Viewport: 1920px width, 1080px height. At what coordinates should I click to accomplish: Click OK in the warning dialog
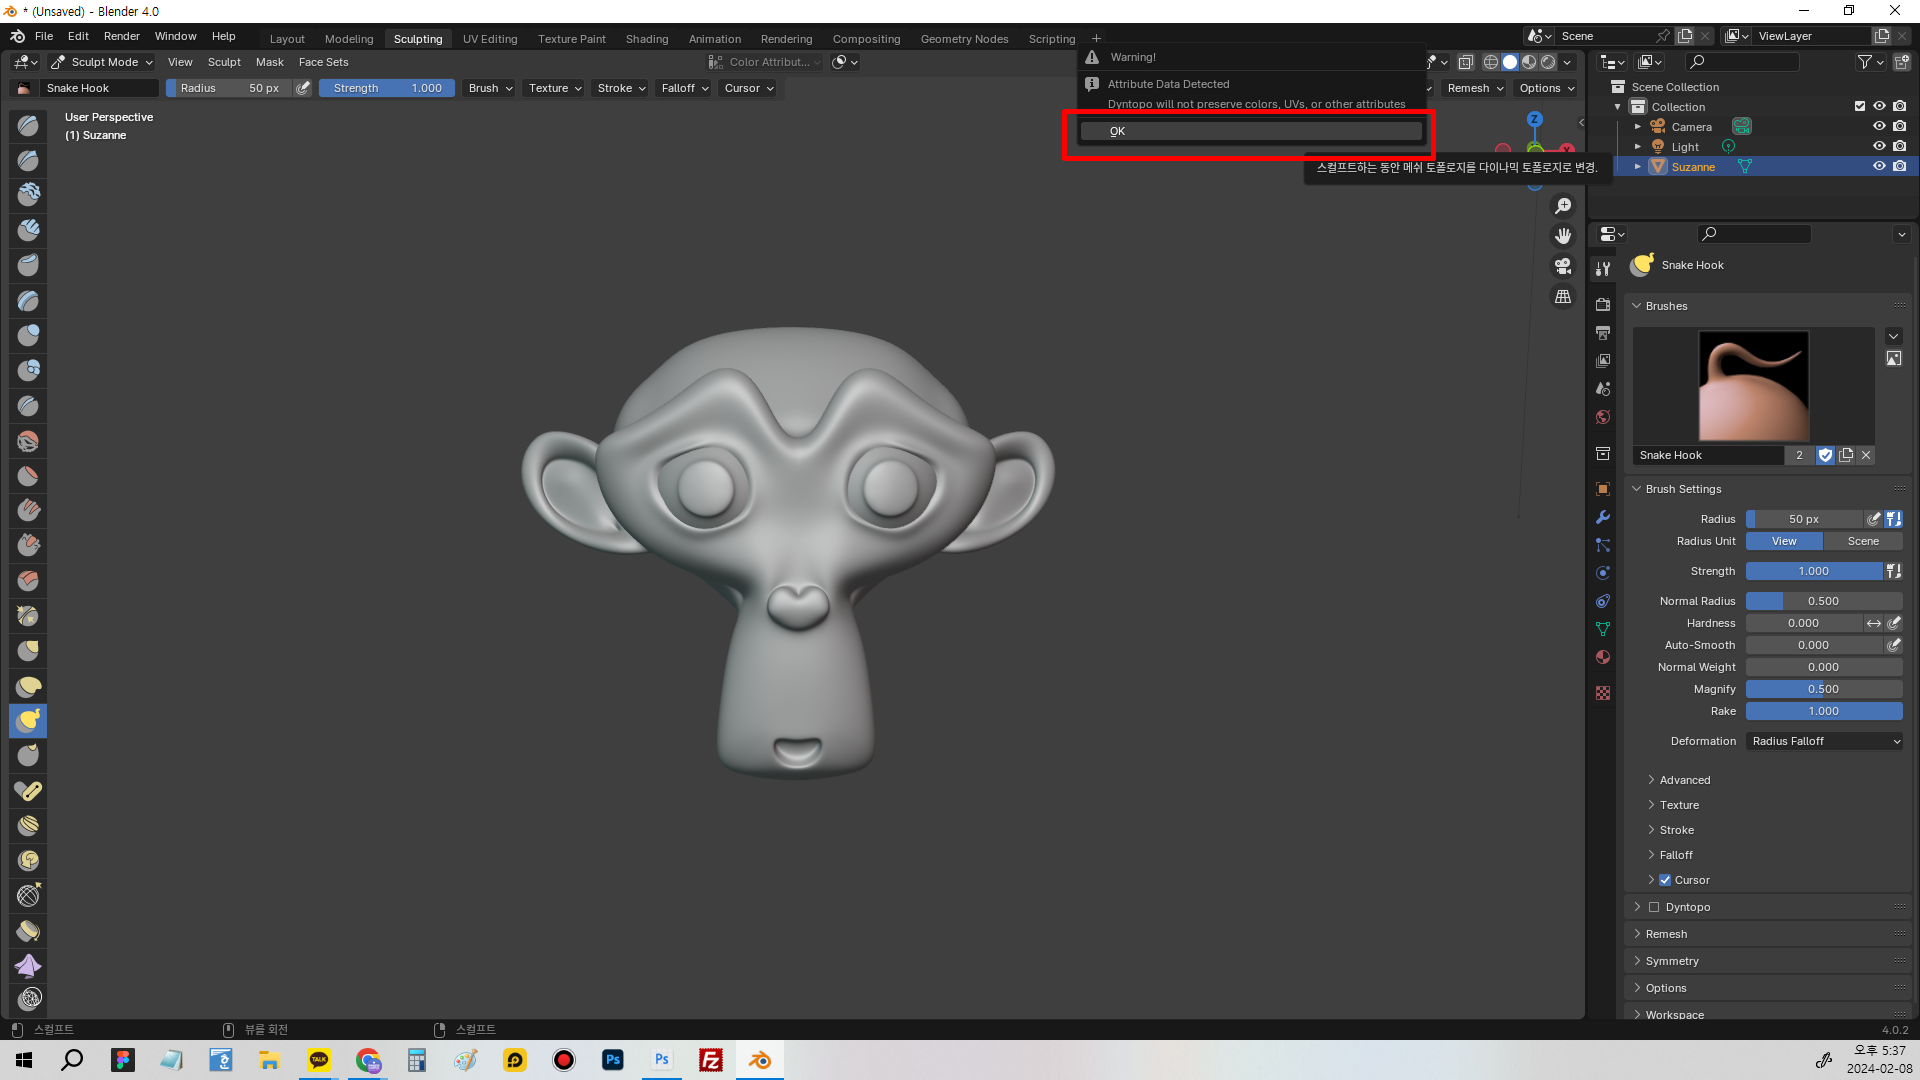pos(1251,131)
